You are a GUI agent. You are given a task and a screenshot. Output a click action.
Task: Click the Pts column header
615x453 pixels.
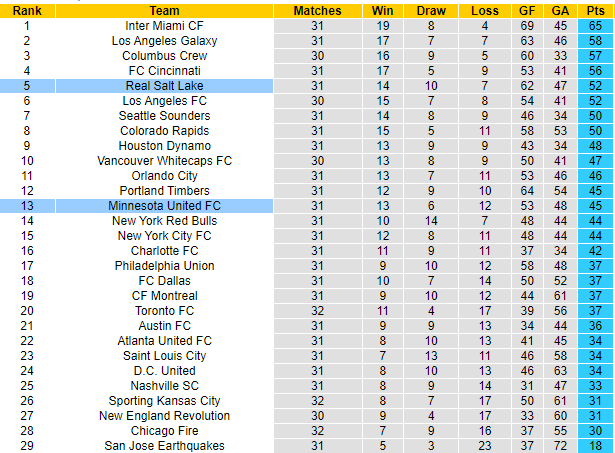click(594, 10)
